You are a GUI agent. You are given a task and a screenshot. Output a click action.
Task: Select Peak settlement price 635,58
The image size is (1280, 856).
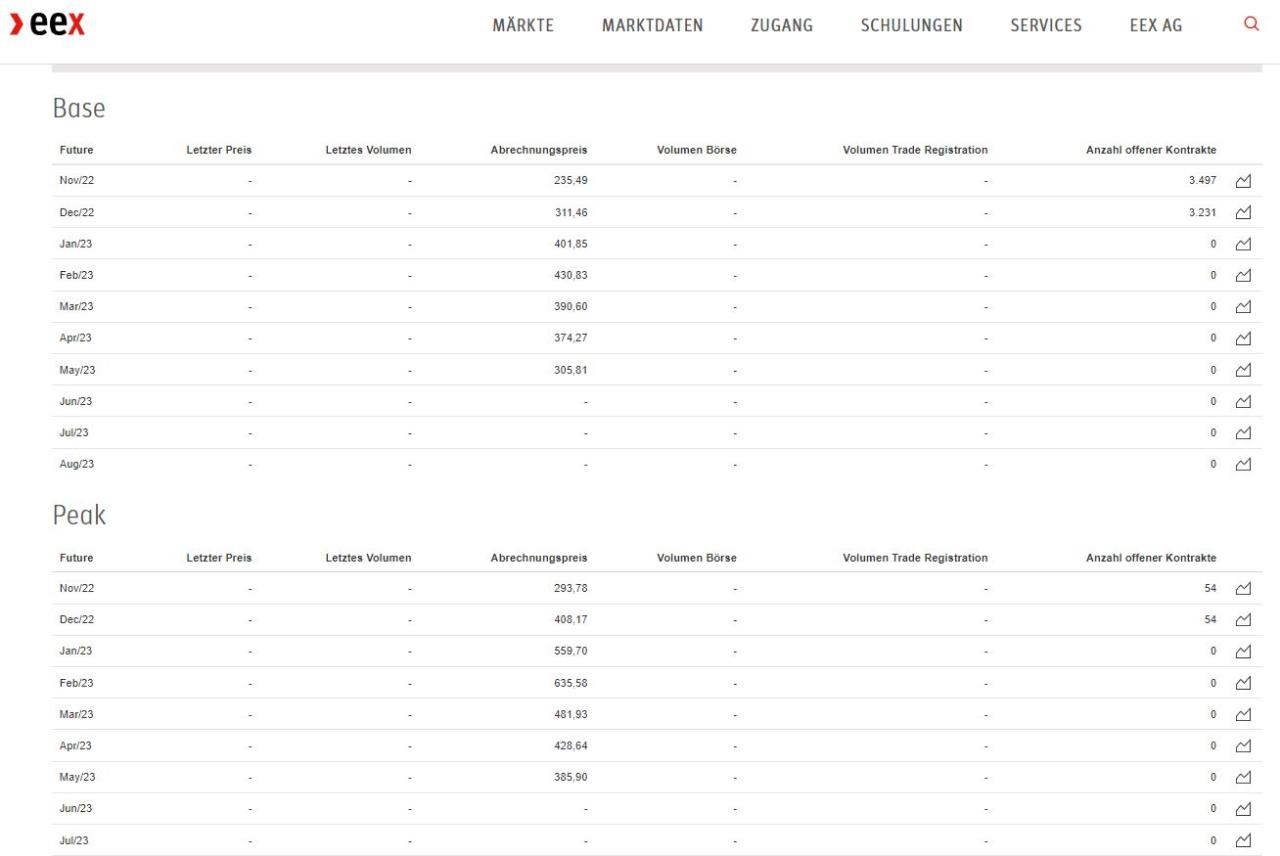[x=571, y=683]
